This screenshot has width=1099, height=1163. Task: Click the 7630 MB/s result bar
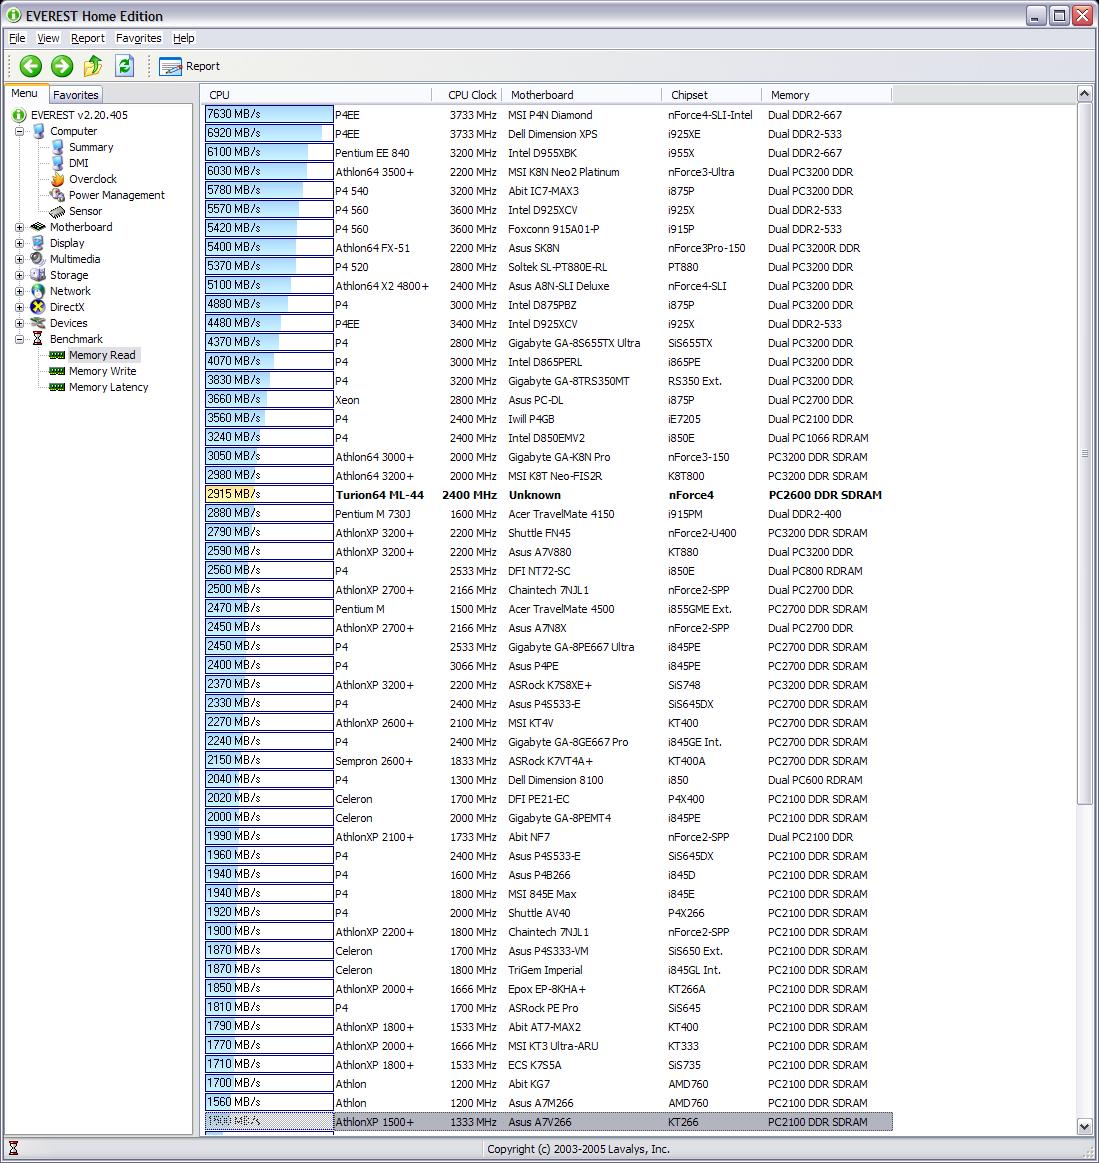tap(269, 114)
